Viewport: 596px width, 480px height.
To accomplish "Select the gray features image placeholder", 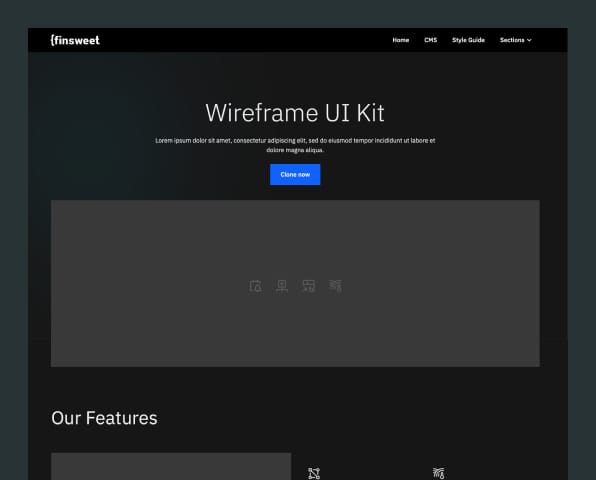I will click(171, 466).
